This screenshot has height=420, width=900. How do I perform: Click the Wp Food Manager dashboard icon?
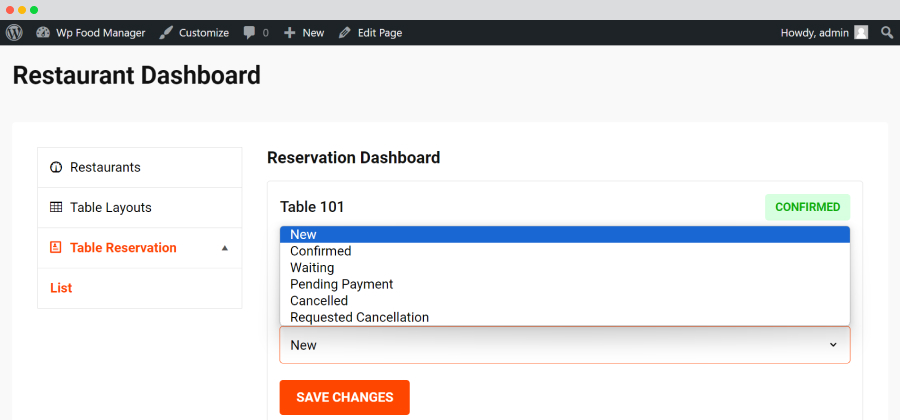[x=43, y=33]
